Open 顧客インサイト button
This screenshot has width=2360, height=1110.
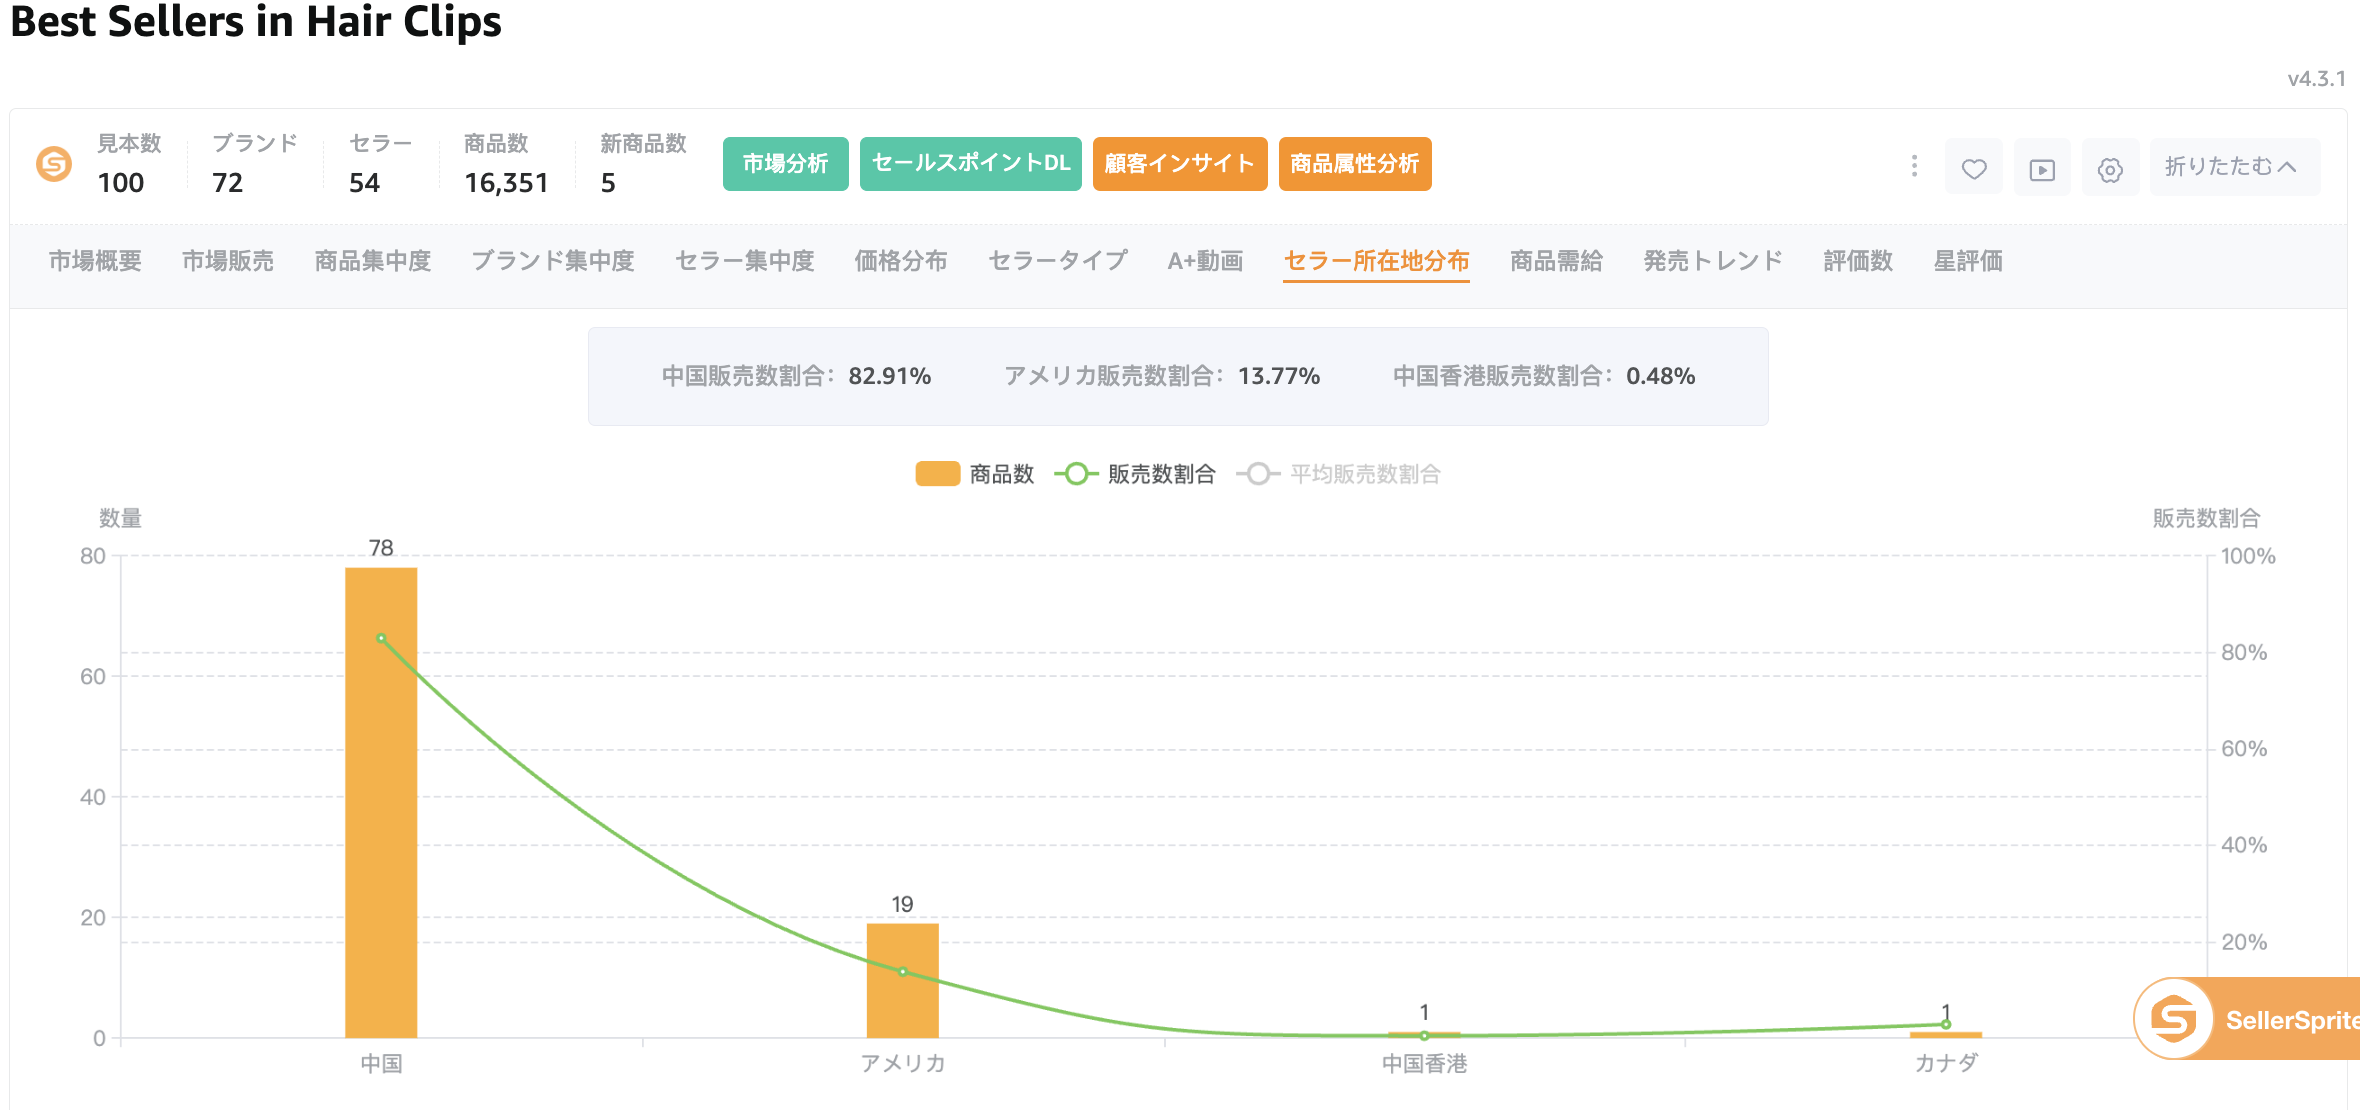(1180, 164)
